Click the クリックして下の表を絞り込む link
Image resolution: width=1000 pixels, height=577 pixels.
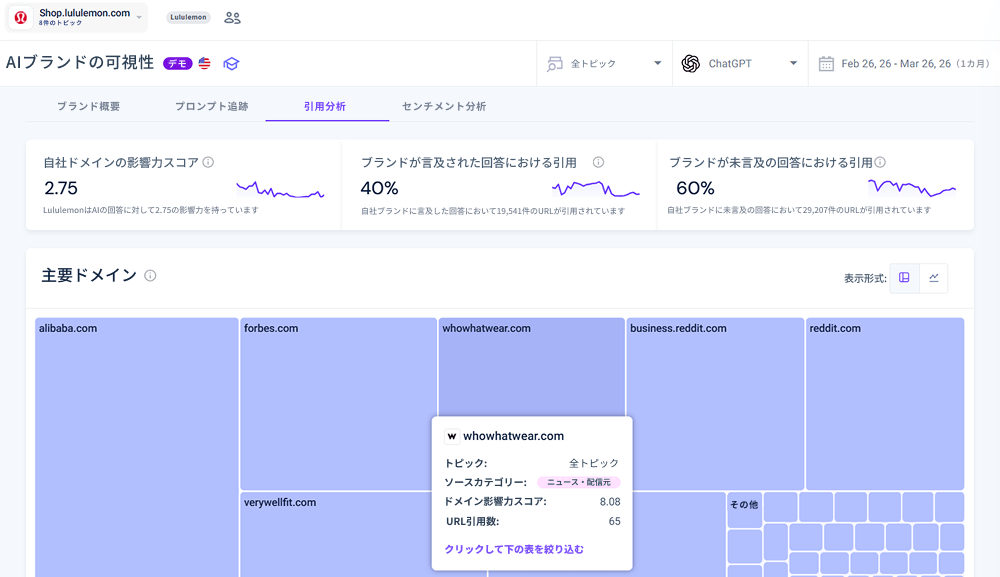514,550
